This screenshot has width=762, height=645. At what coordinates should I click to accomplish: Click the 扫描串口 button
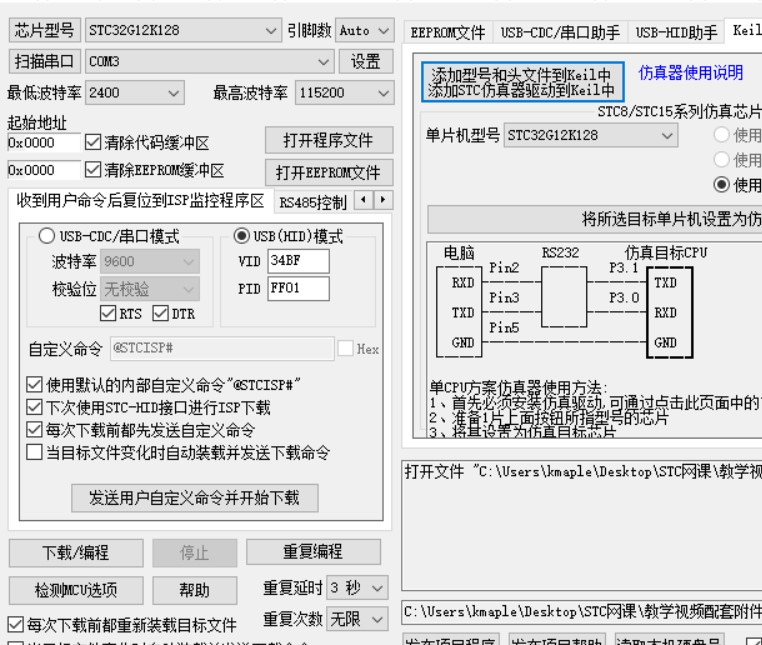pyautogui.click(x=44, y=61)
